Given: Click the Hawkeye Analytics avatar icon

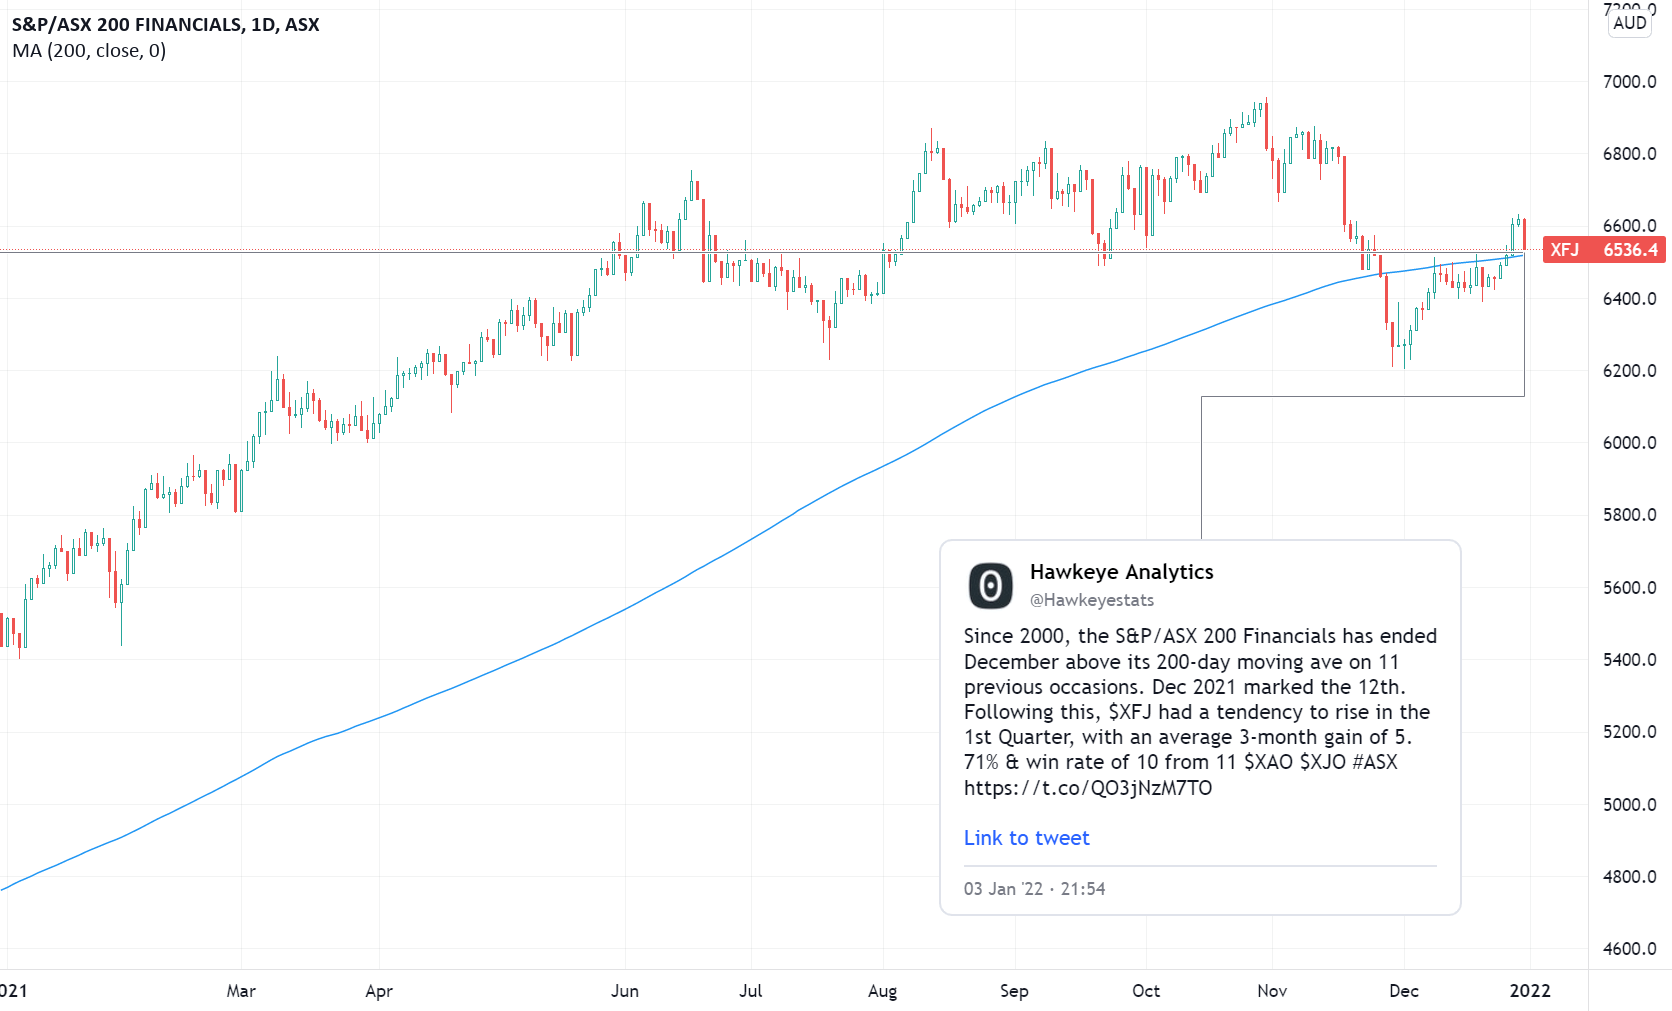Looking at the screenshot, I should [989, 585].
